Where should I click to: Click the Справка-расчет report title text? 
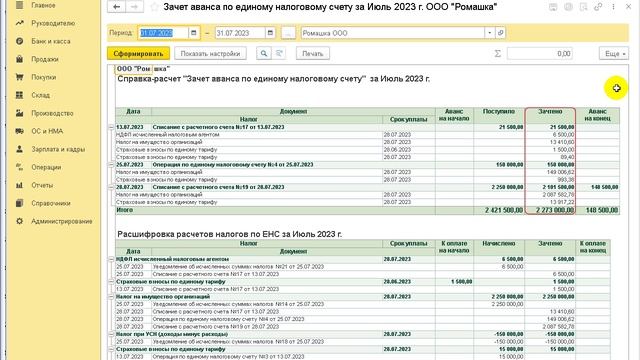pos(273,79)
